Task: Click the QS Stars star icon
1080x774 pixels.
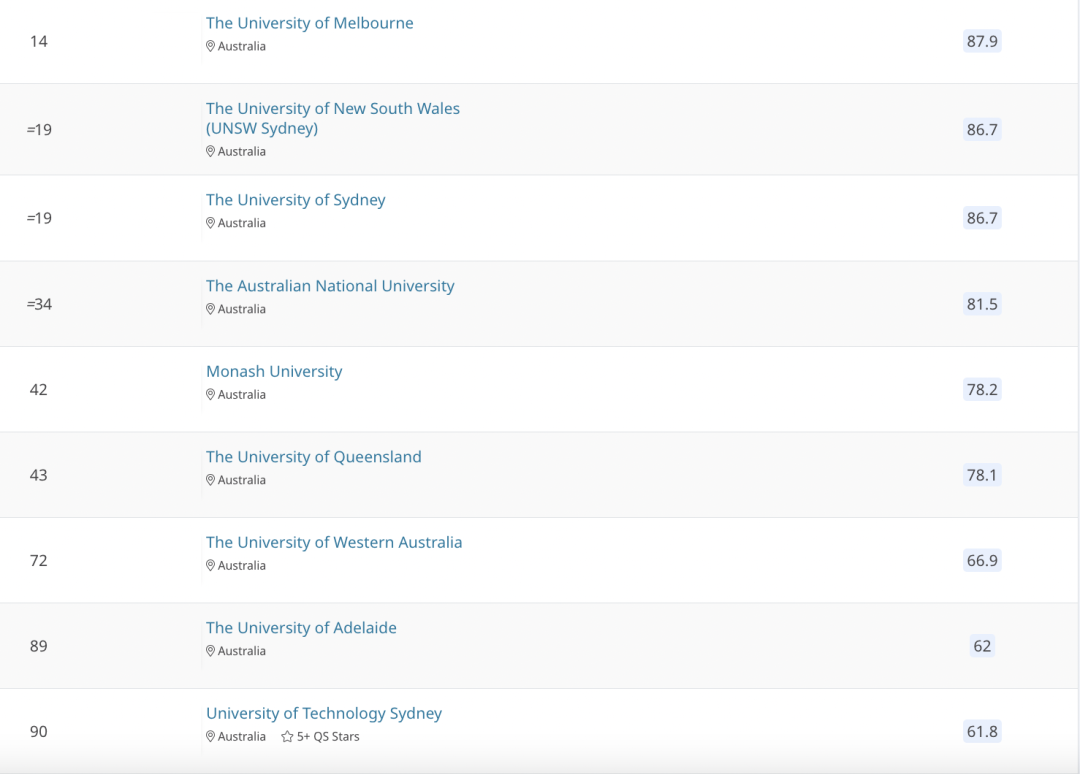Action: point(287,737)
